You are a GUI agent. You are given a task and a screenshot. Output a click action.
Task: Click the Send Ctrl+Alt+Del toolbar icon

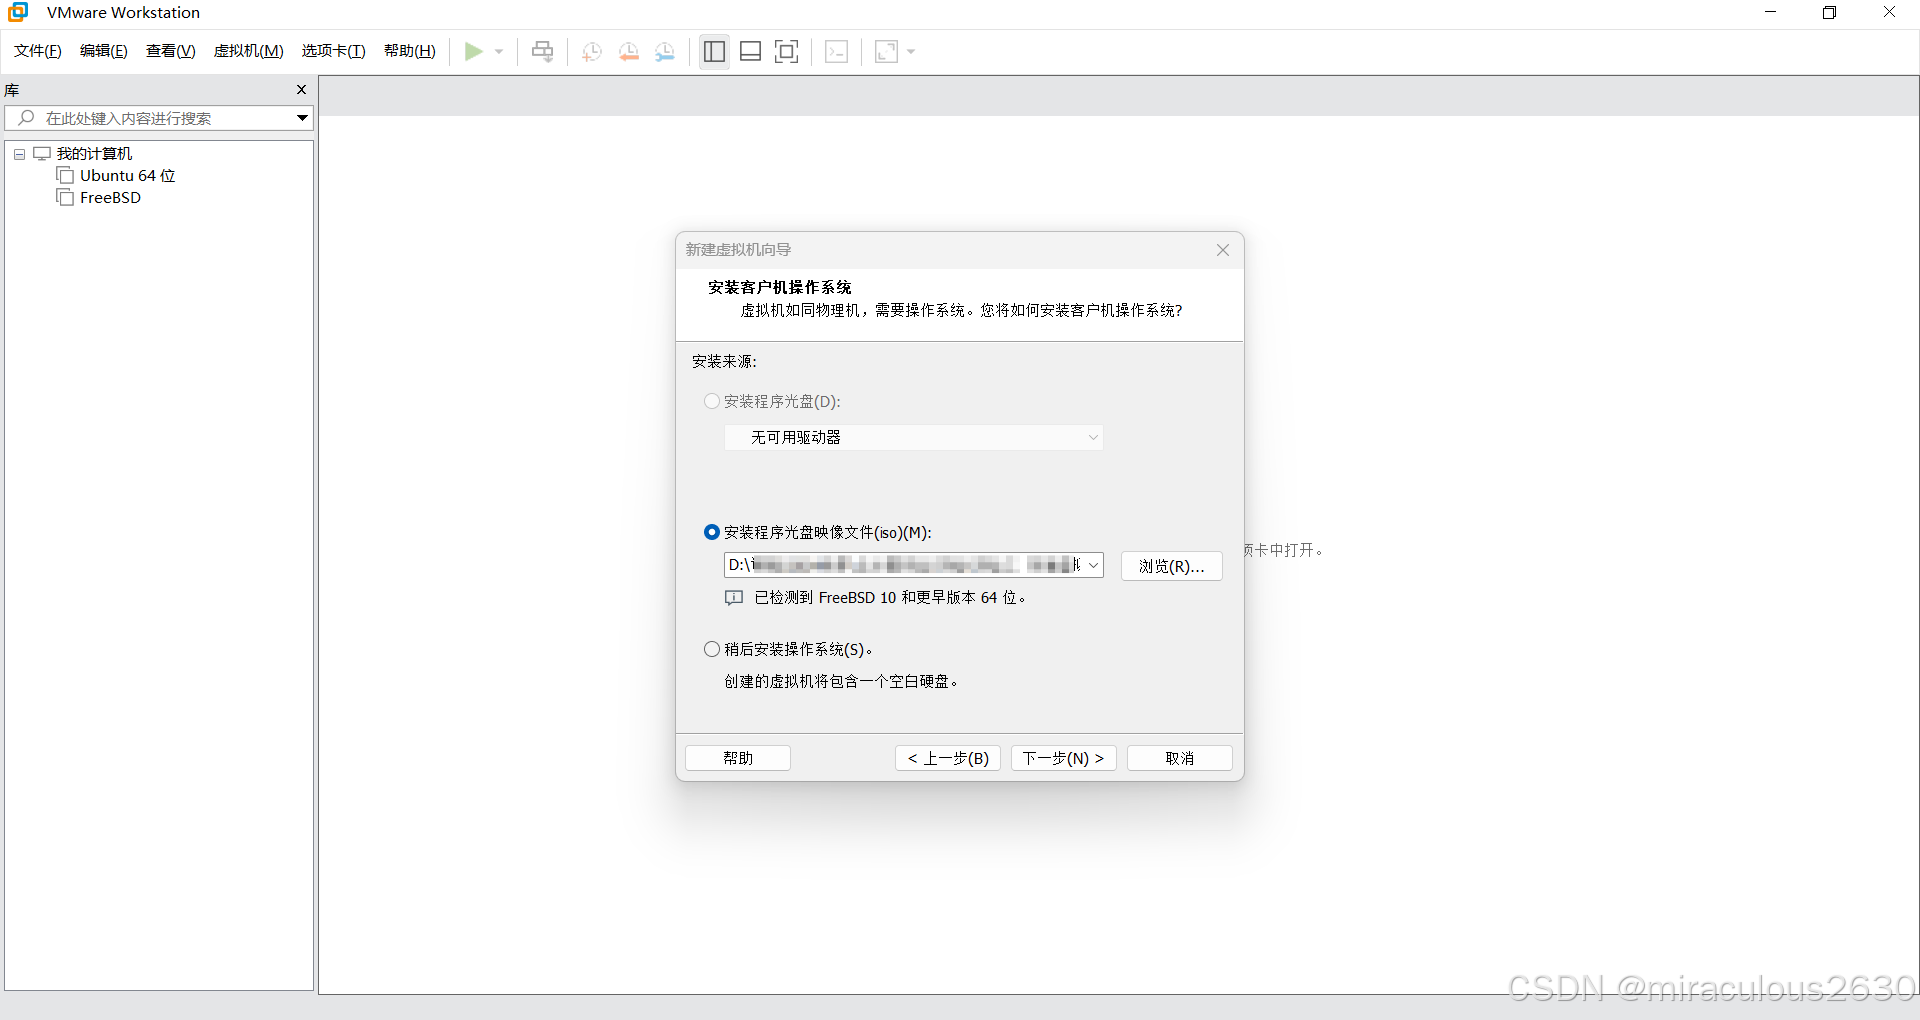pyautogui.click(x=542, y=51)
